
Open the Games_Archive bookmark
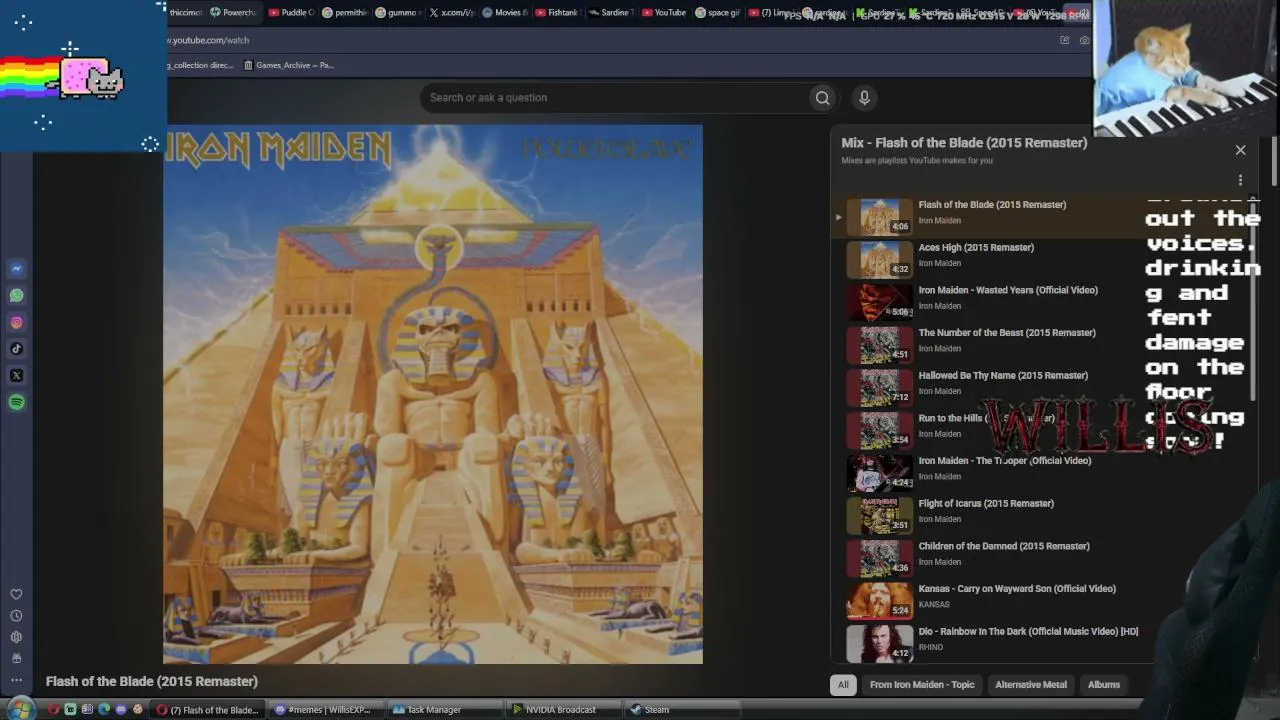pos(289,65)
